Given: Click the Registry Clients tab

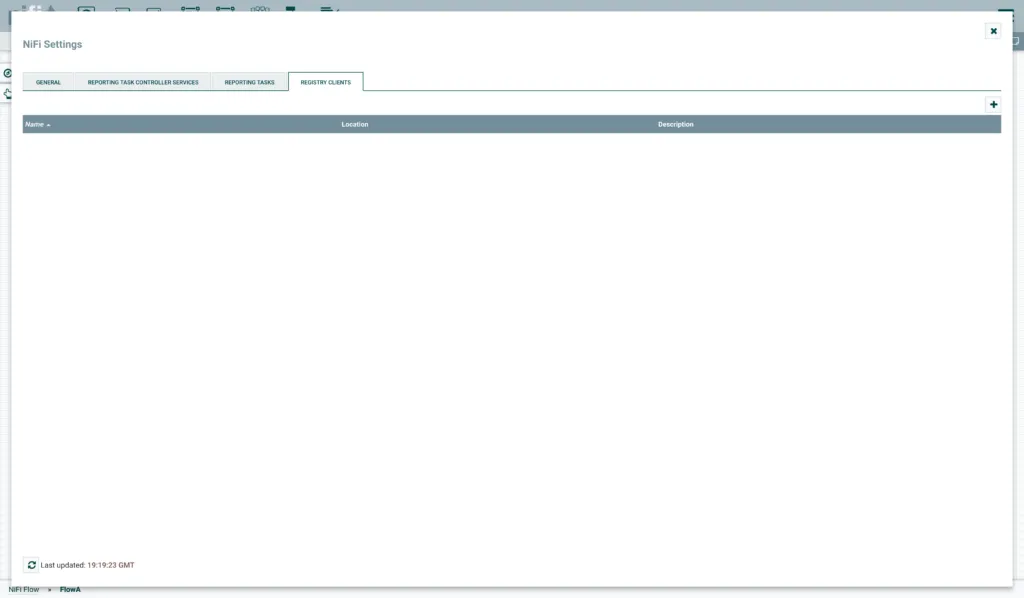Looking at the screenshot, I should [325, 82].
